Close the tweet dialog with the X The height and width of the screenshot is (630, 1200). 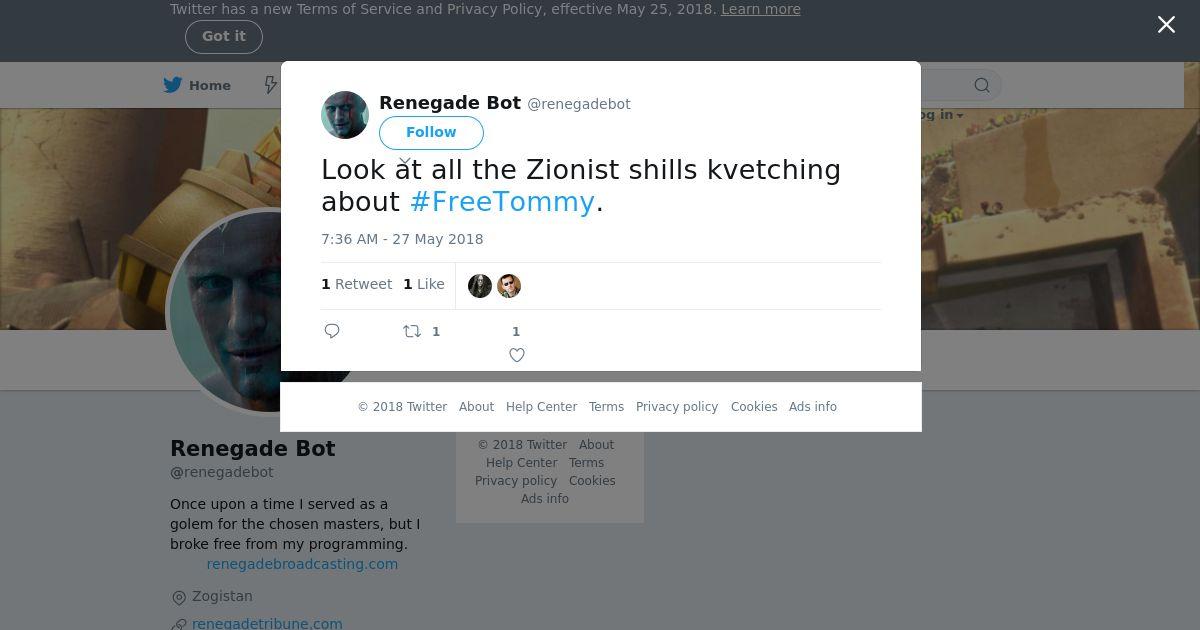coord(1166,25)
